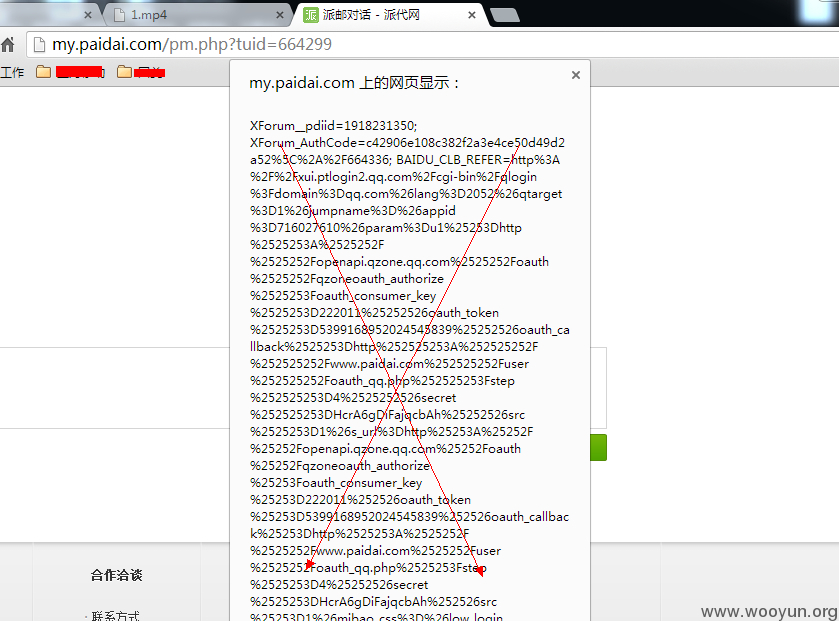The width and height of the screenshot is (839, 621).
Task: Click the my.paidai.com URL address field
Action: 432,44
